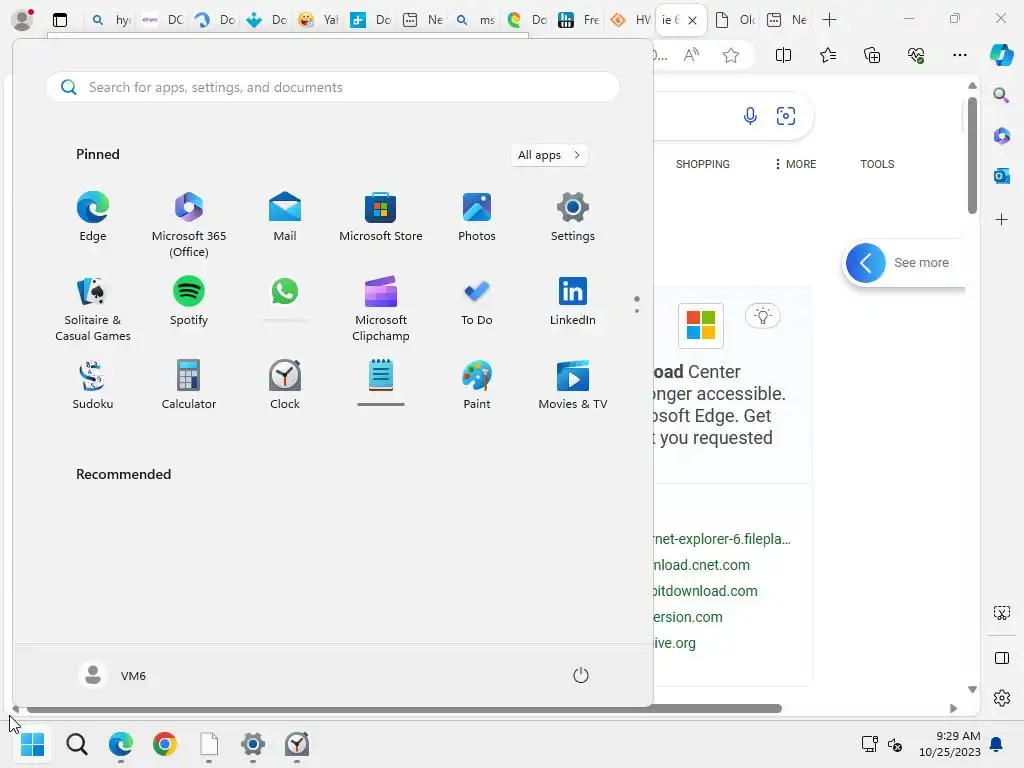Click the muted volume tray icon
The width and height of the screenshot is (1024, 768).
pos(895,744)
